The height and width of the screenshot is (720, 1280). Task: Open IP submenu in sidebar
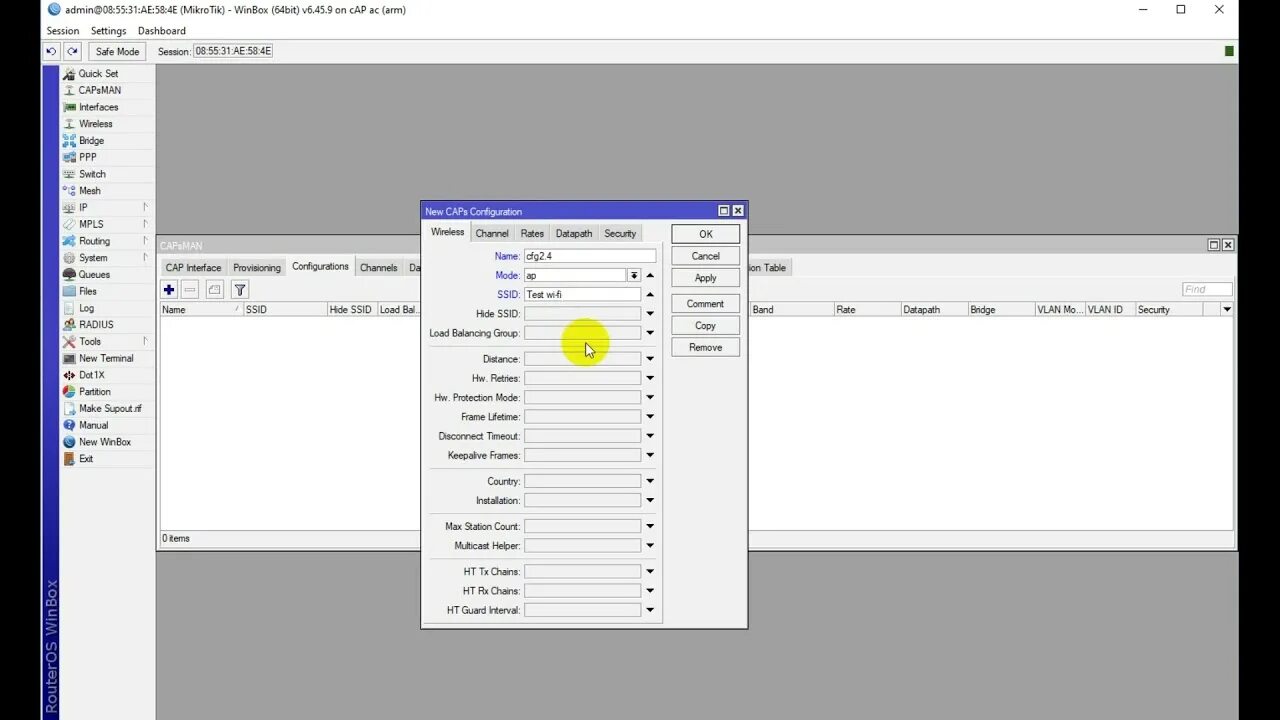(x=83, y=208)
